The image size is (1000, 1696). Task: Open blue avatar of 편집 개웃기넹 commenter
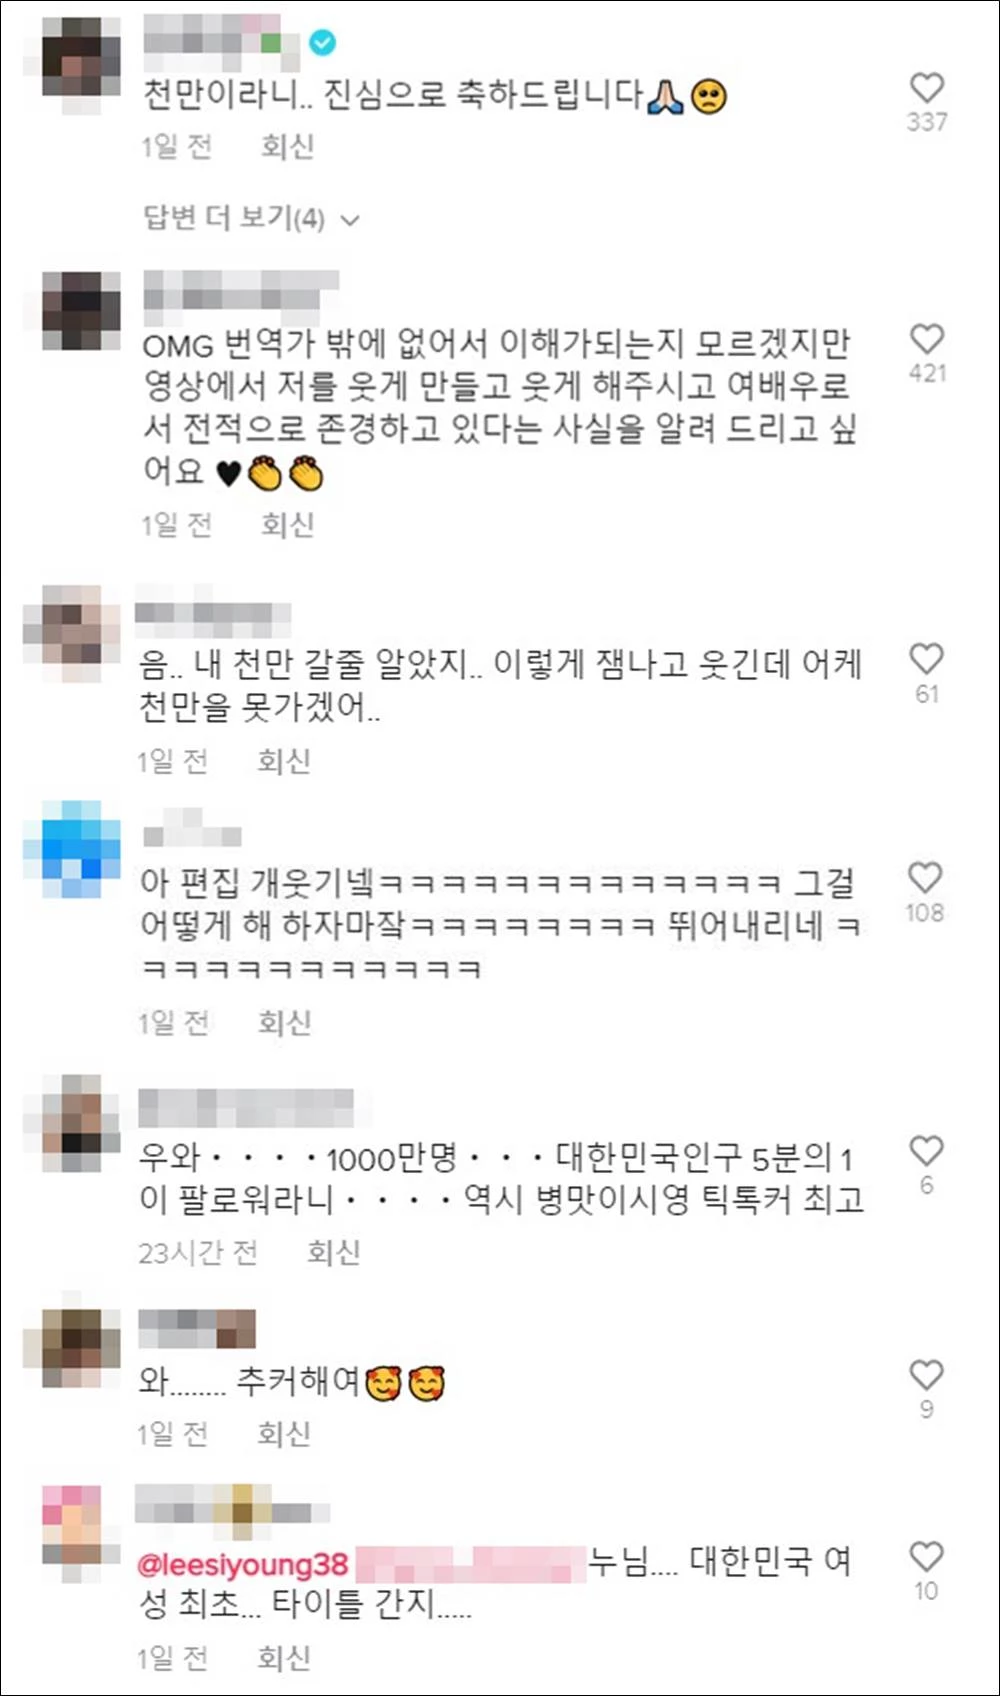coord(72,848)
